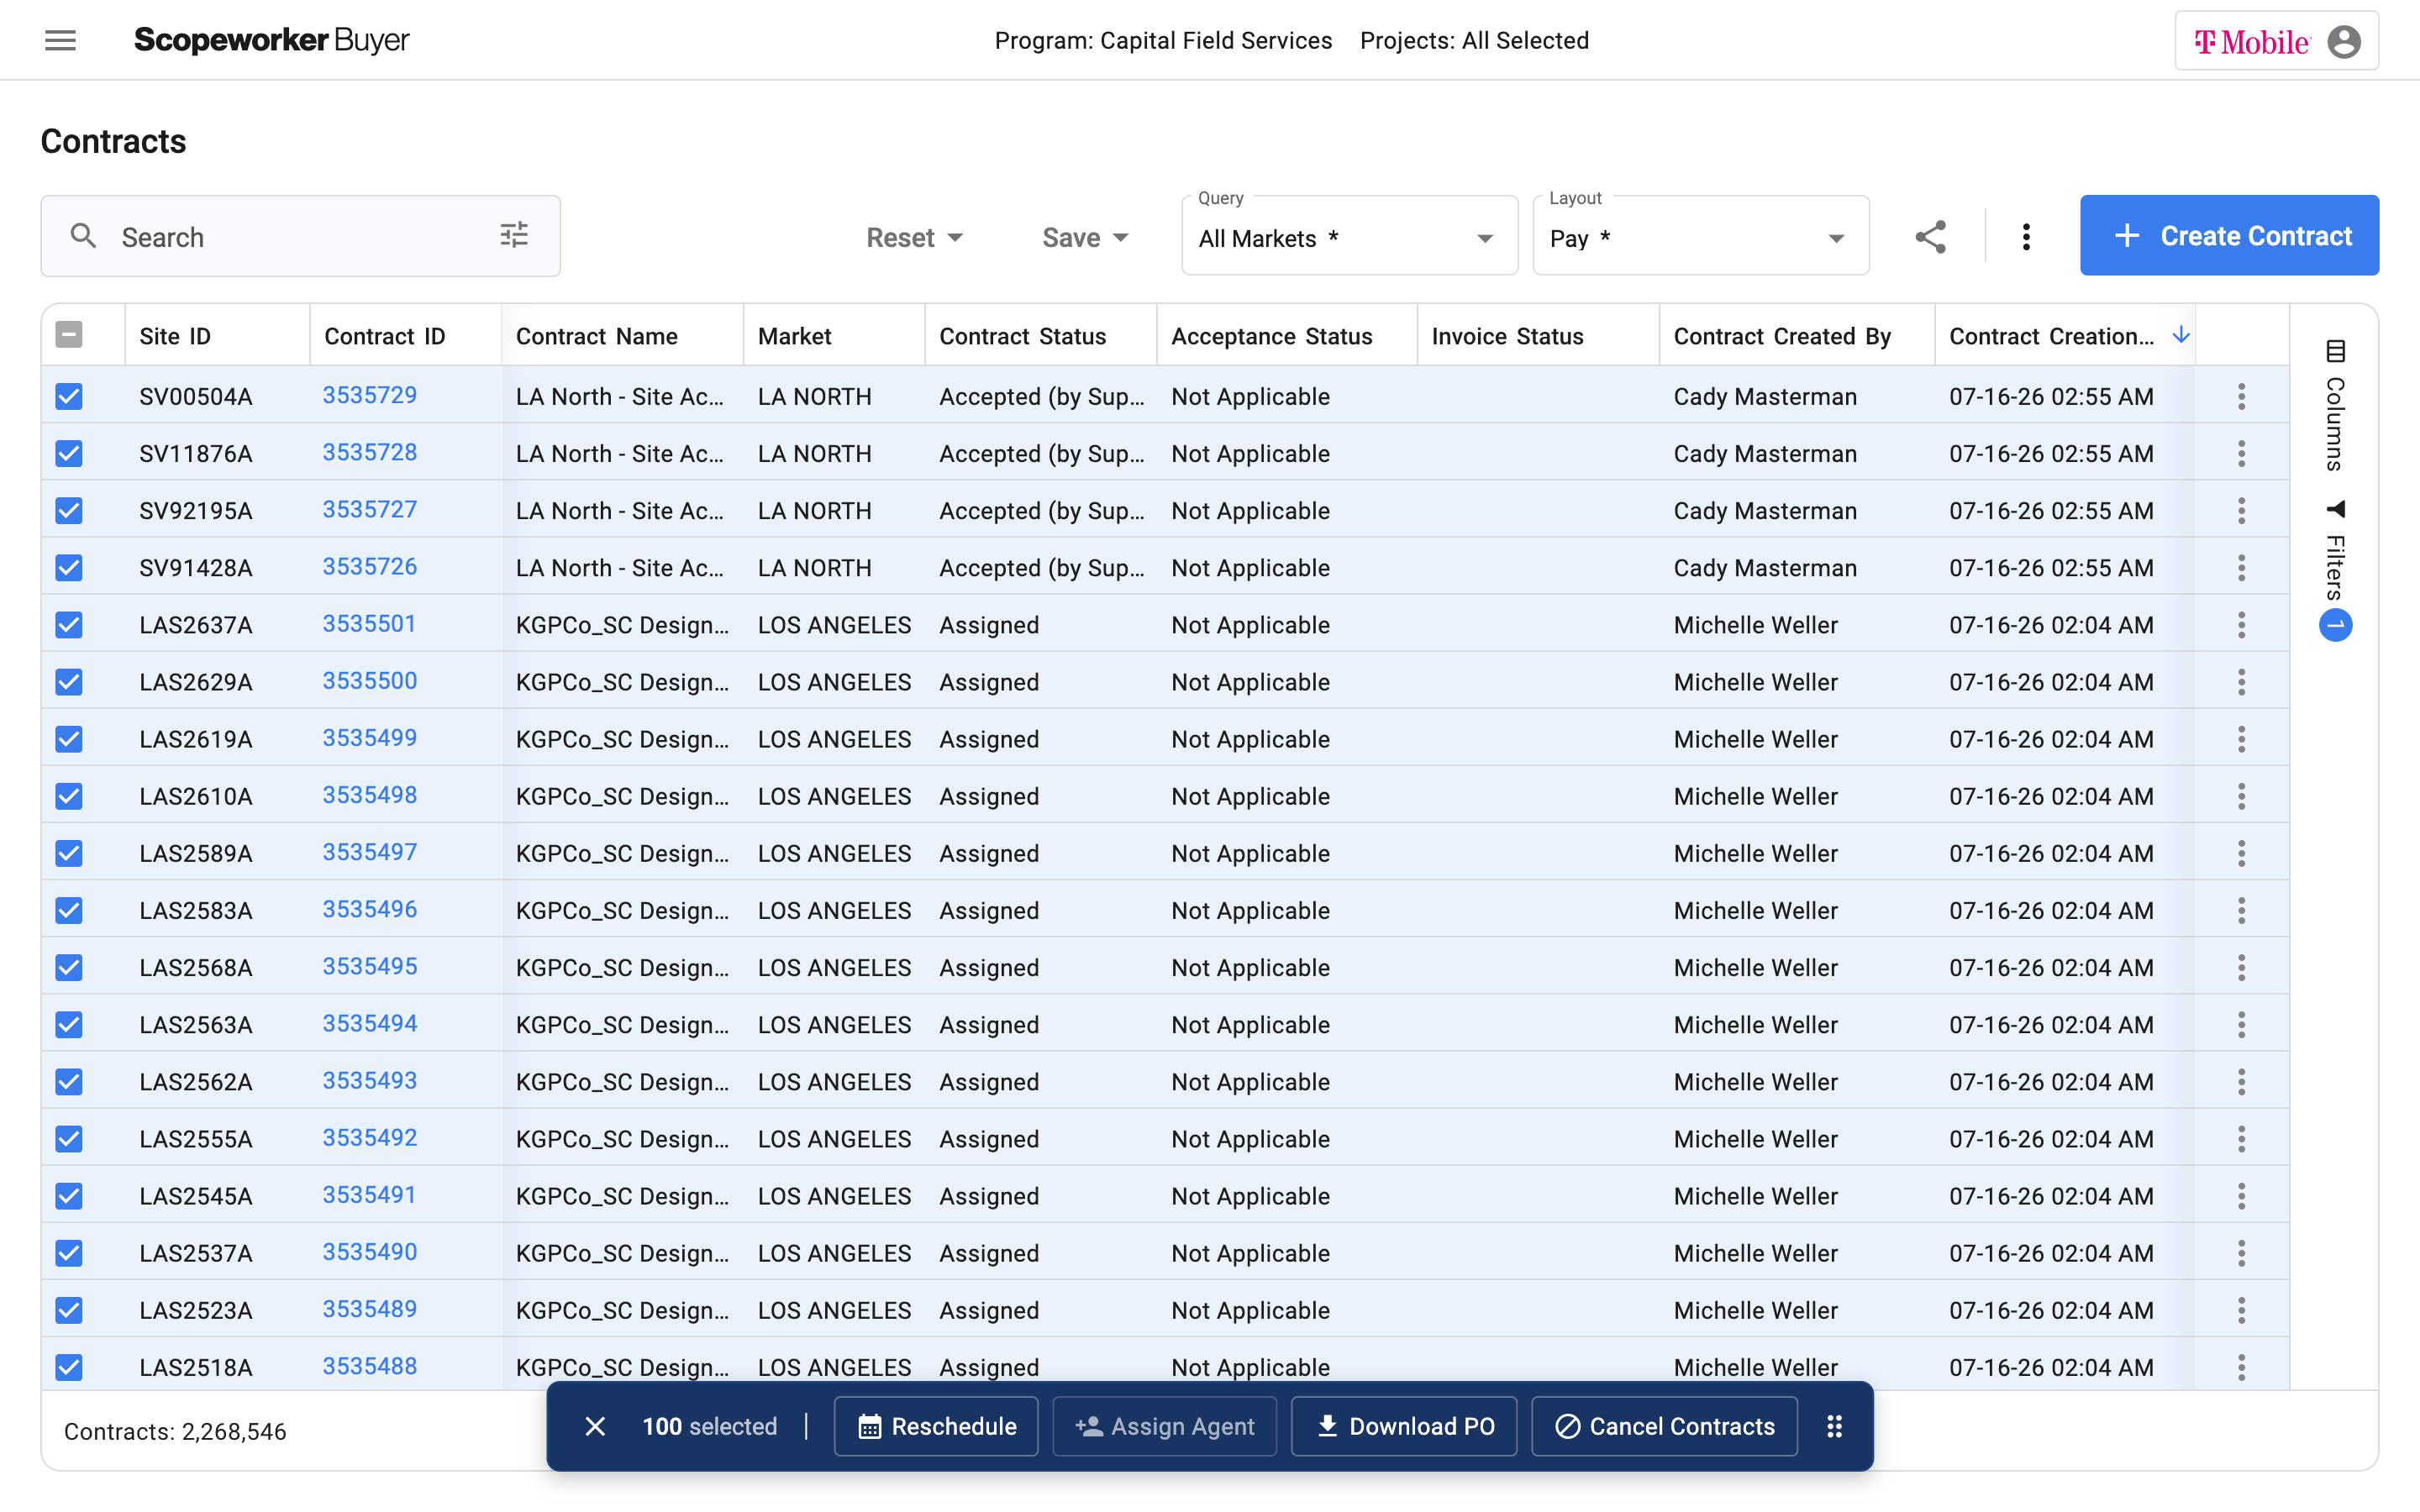Open contract link 3535494

(369, 1023)
